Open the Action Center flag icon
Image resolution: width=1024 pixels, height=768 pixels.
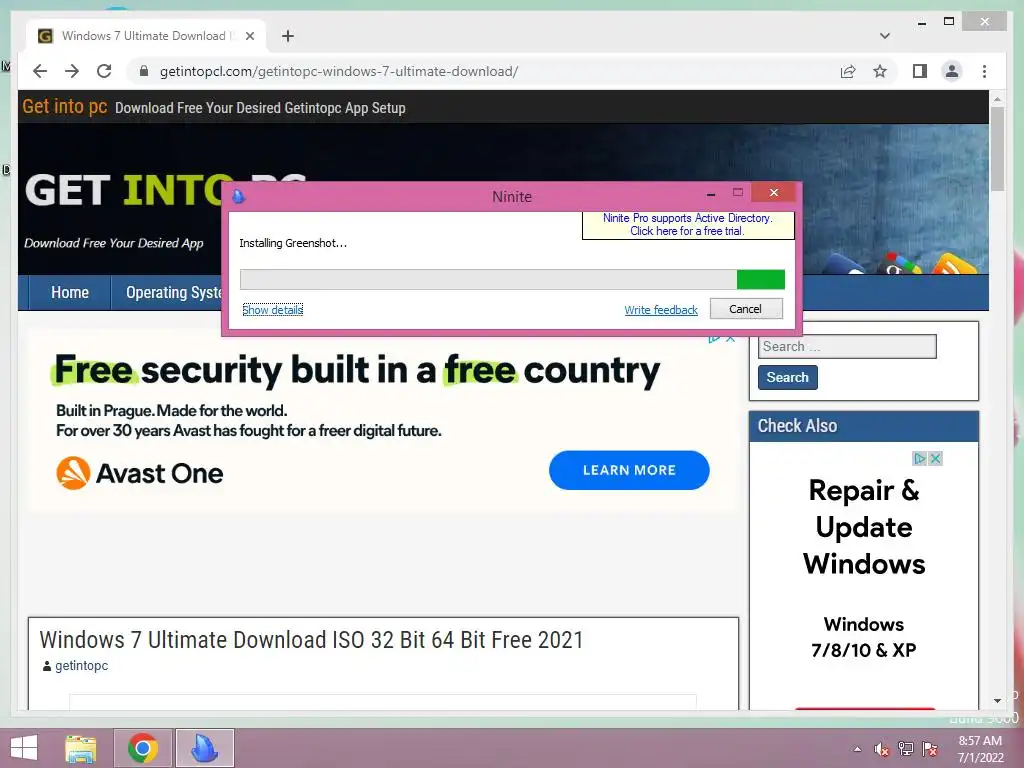click(x=930, y=749)
